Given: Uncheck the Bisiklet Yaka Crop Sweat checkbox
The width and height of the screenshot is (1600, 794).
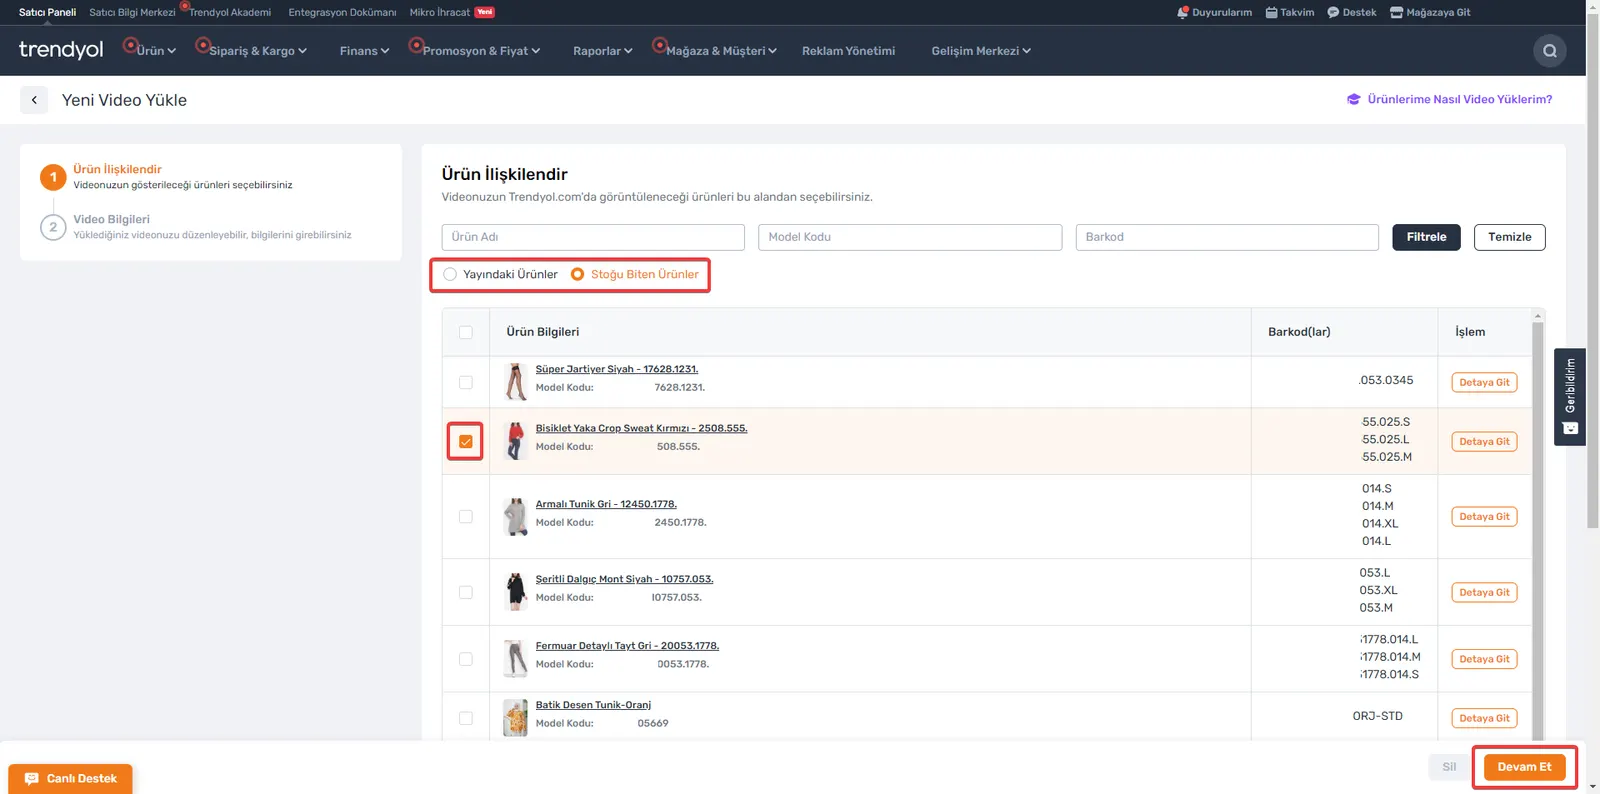Looking at the screenshot, I should [x=466, y=441].
